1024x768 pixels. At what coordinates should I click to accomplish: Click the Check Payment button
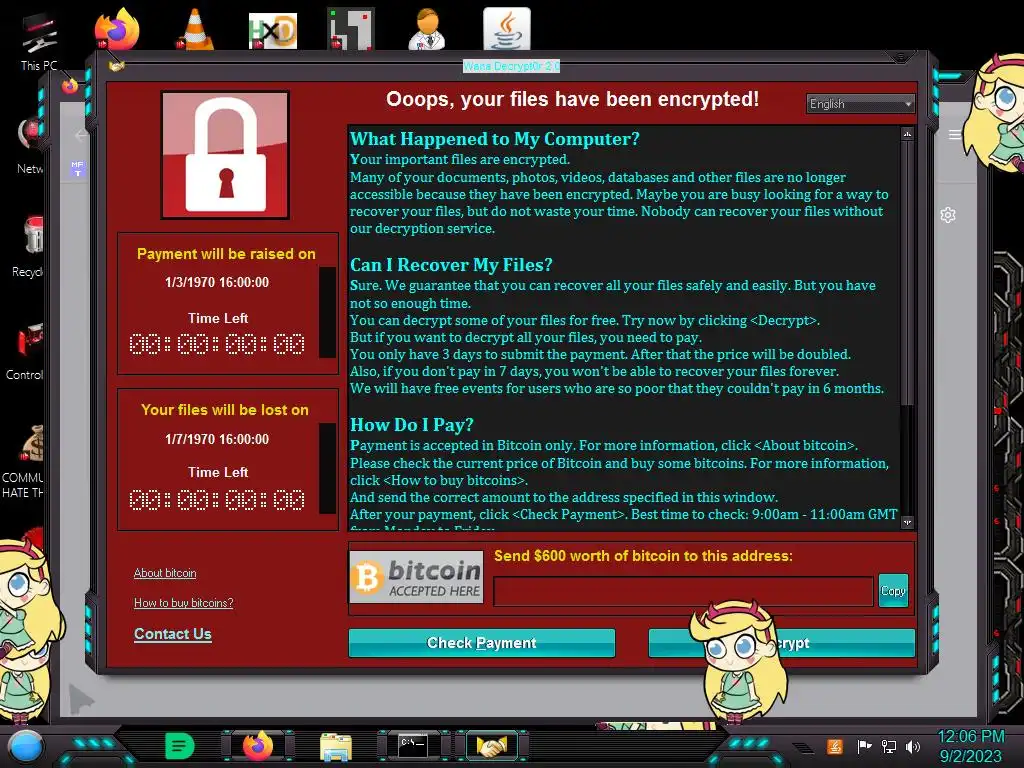coord(482,643)
